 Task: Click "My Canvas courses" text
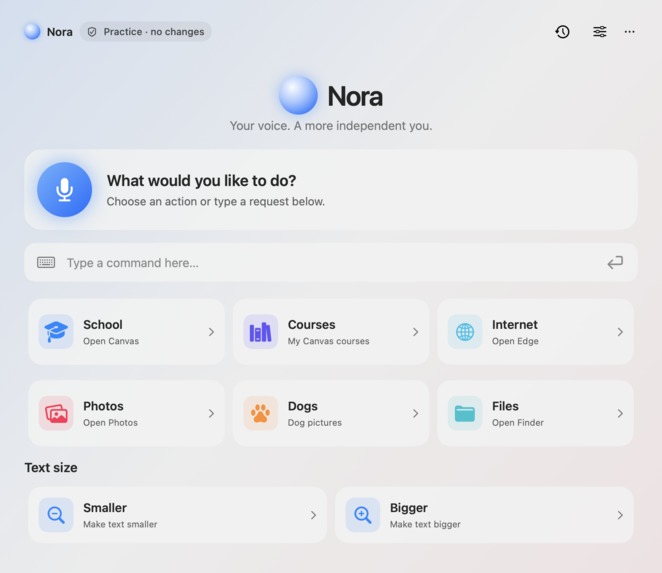point(328,341)
